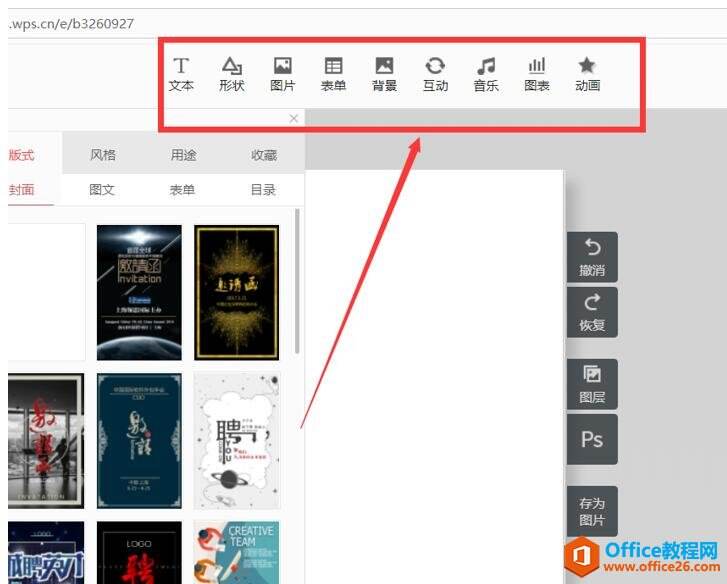The height and width of the screenshot is (584, 727).
Task: Click the Ps side button
Action: point(592,439)
